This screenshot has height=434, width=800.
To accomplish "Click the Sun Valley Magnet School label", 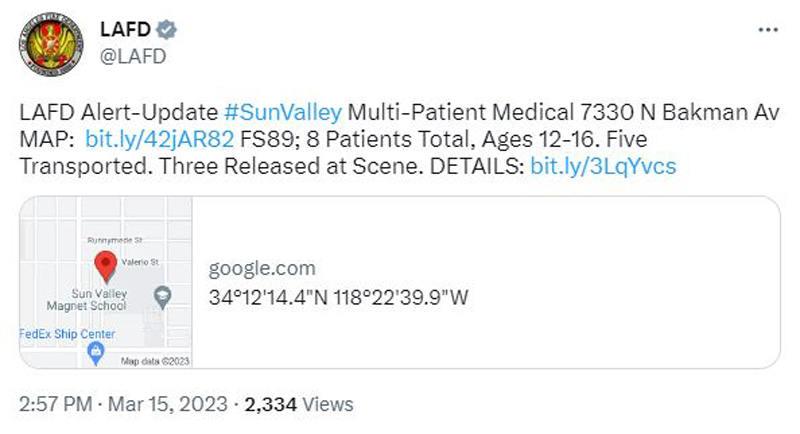I will coord(87,300).
